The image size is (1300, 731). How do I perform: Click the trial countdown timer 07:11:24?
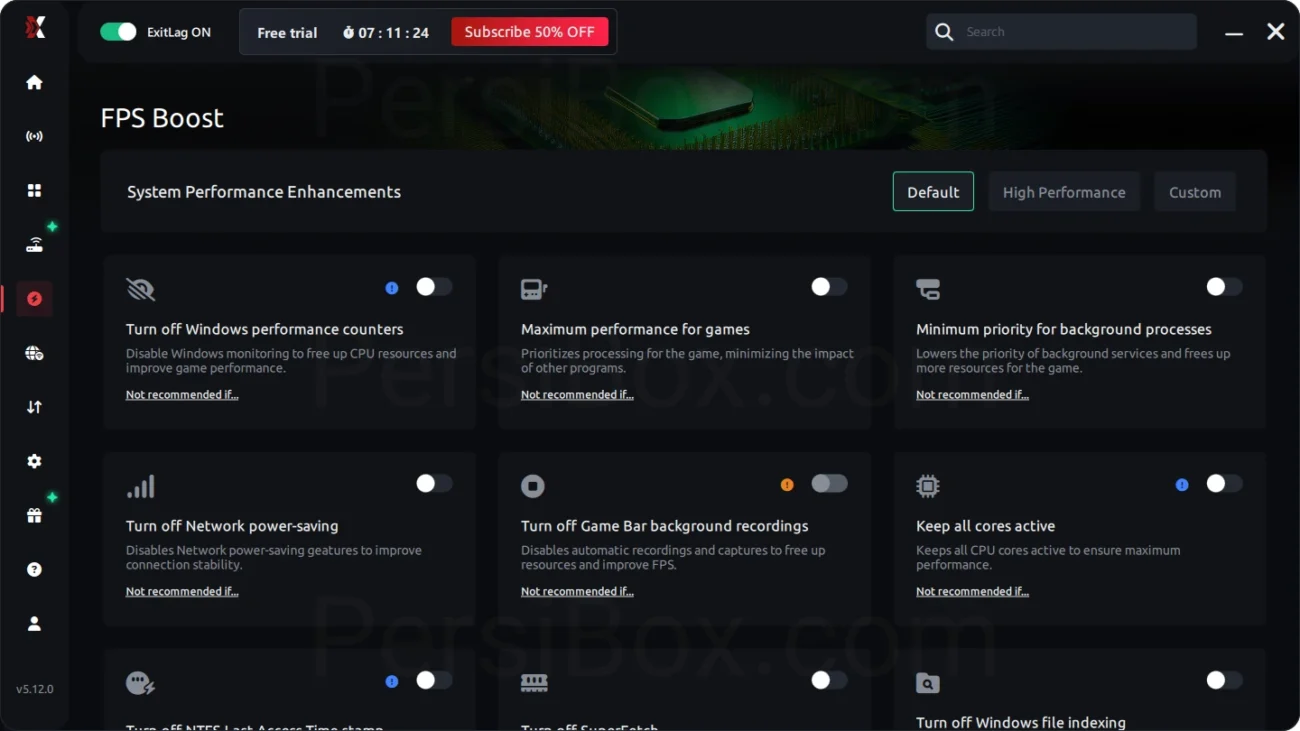[386, 33]
